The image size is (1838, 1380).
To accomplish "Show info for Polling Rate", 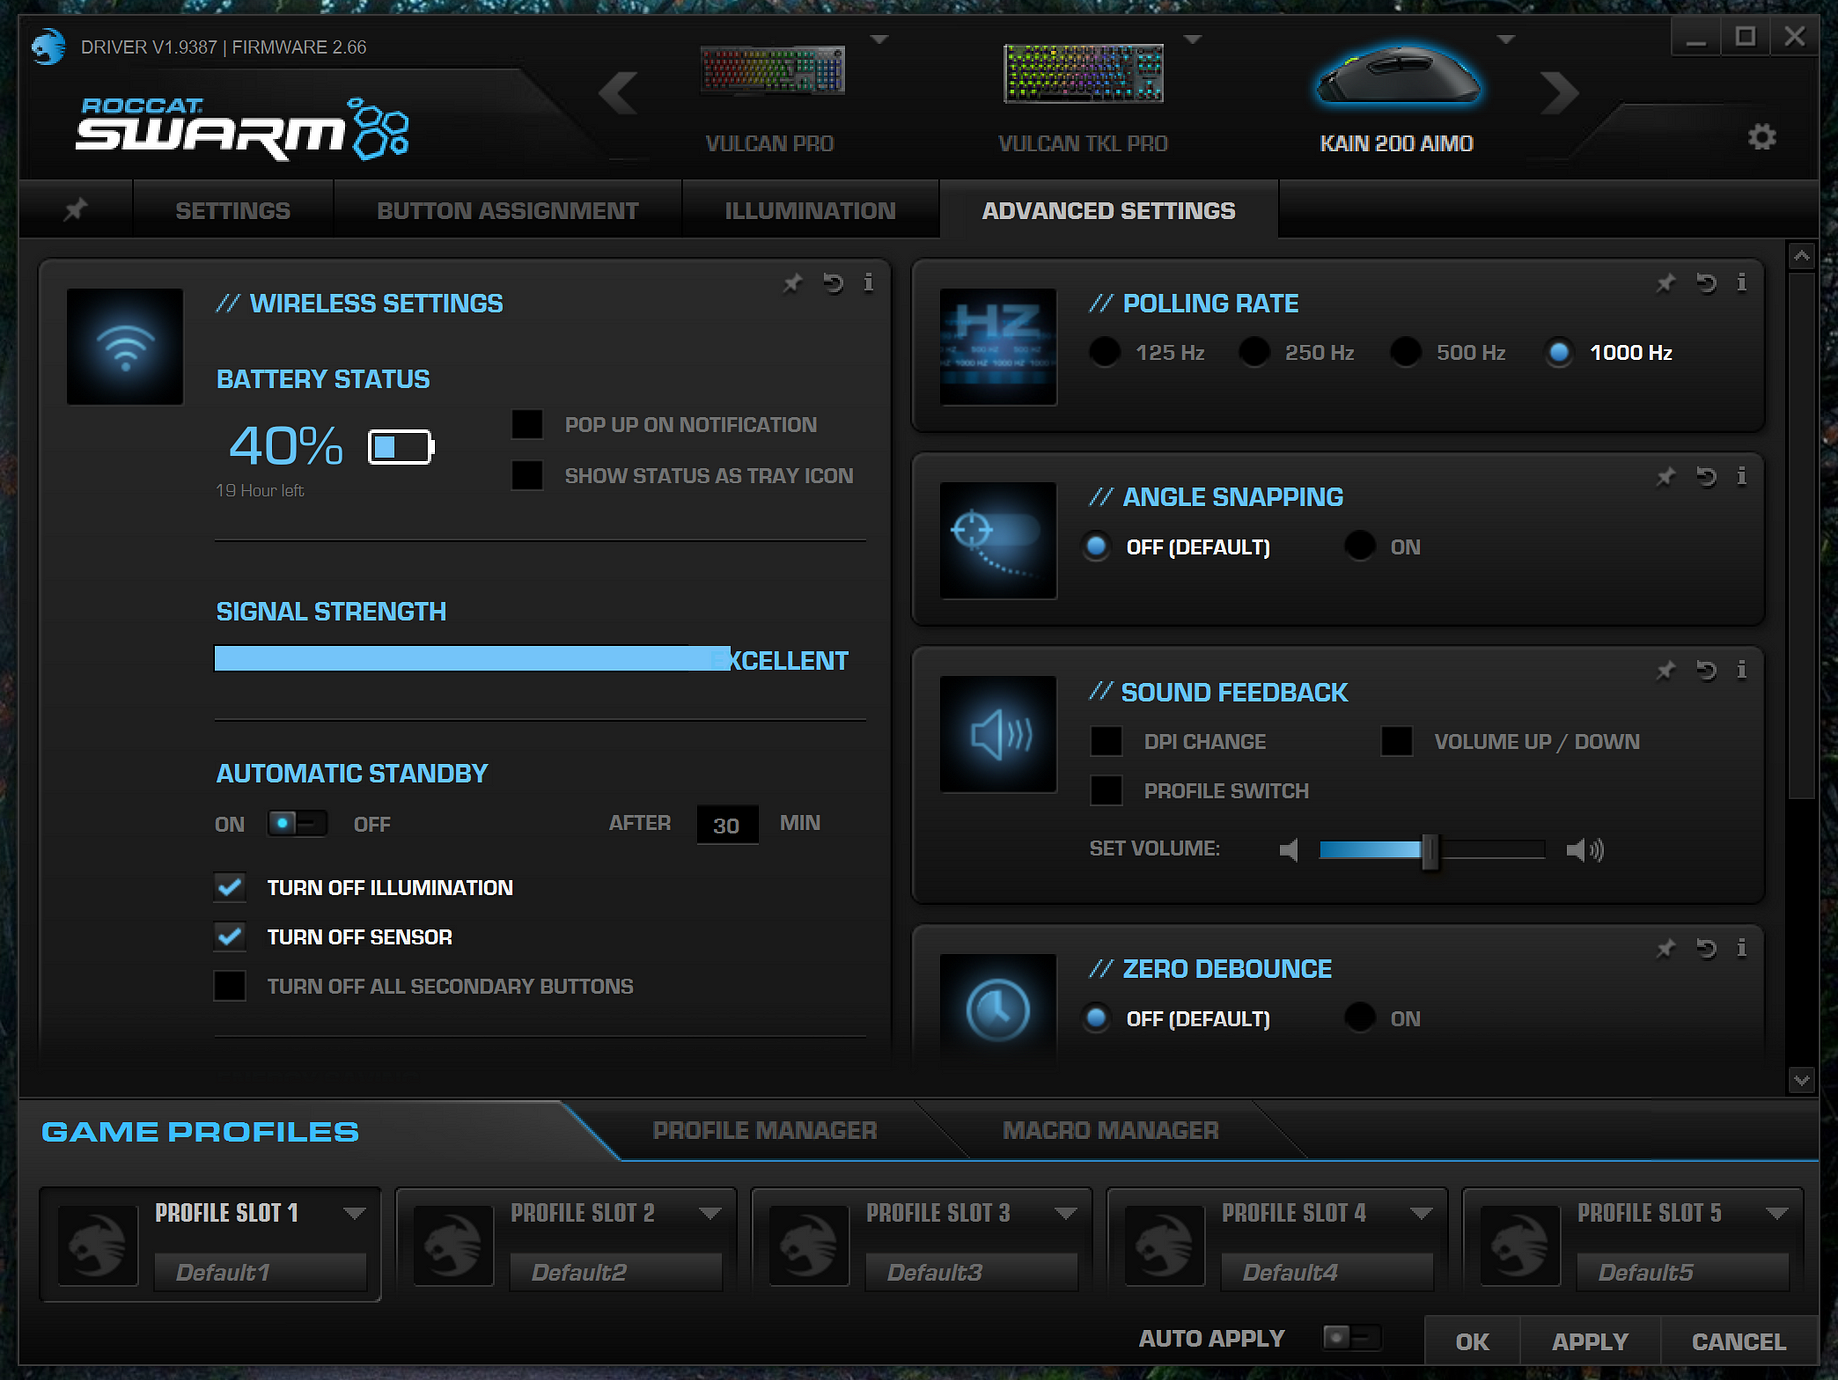I will 1741,282.
